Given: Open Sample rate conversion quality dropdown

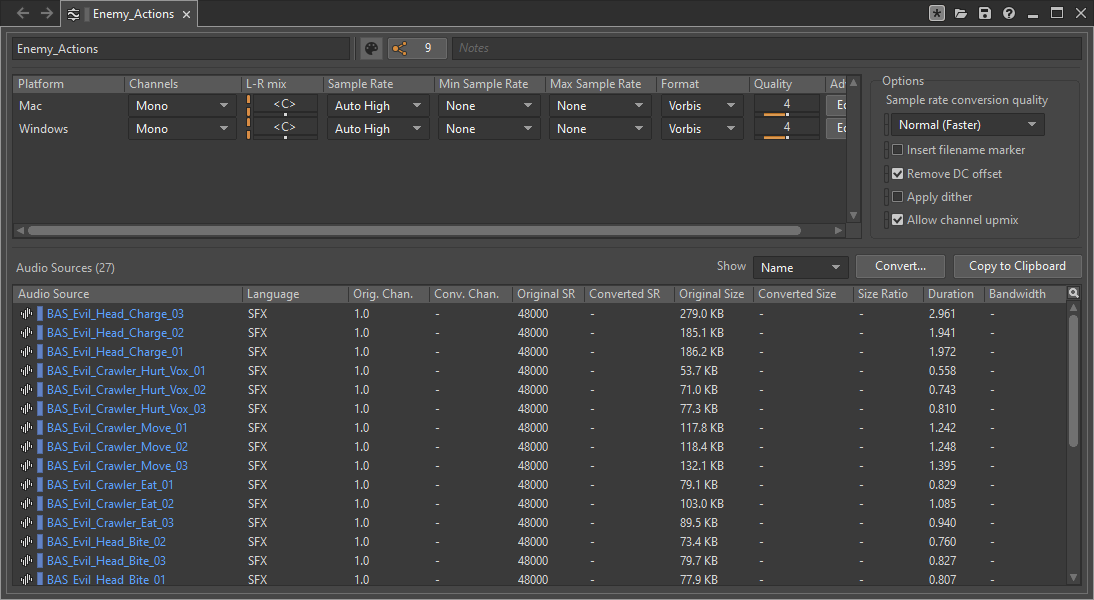Looking at the screenshot, I should (x=966, y=125).
